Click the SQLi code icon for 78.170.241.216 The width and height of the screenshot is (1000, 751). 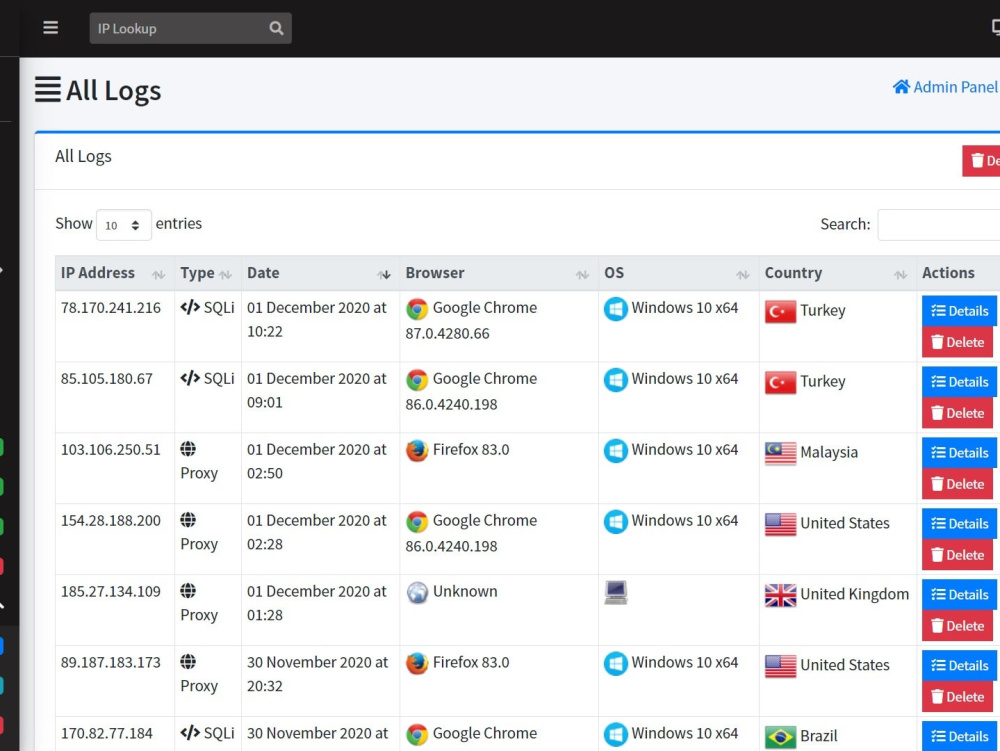[190, 307]
